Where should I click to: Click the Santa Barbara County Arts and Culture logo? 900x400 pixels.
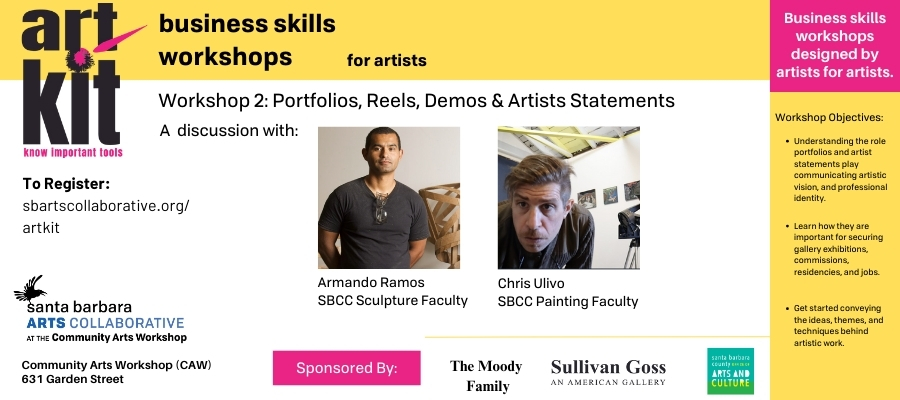730,371
